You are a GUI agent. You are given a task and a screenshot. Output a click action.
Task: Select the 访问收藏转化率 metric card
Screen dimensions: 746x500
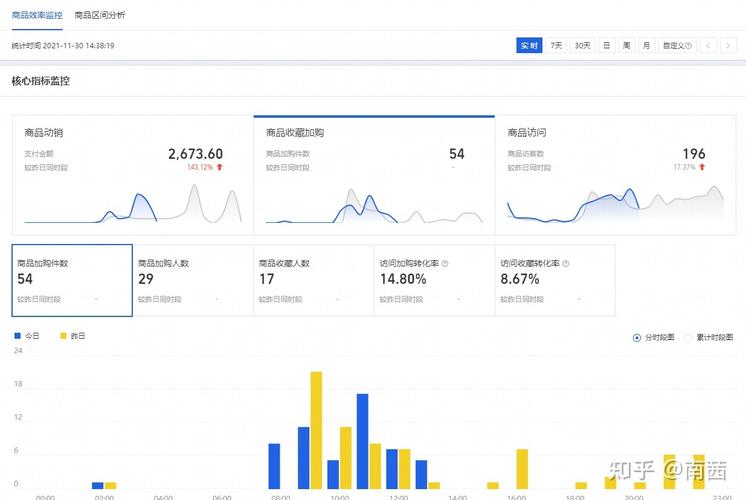coord(555,280)
